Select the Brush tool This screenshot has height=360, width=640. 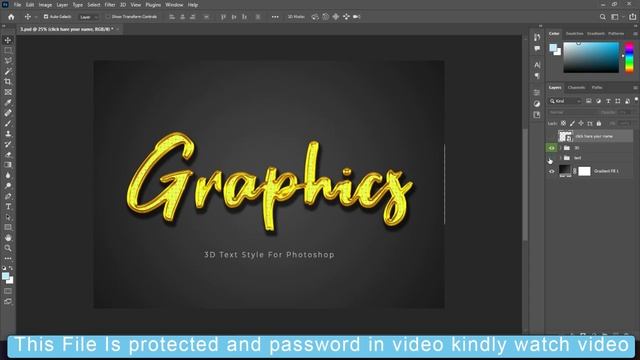8,123
